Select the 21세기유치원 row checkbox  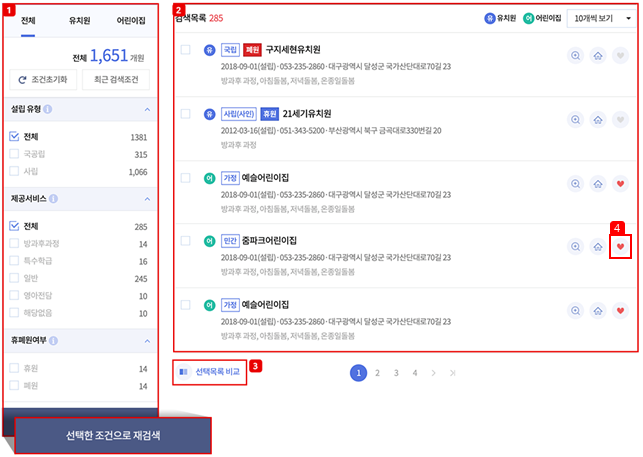185,114
